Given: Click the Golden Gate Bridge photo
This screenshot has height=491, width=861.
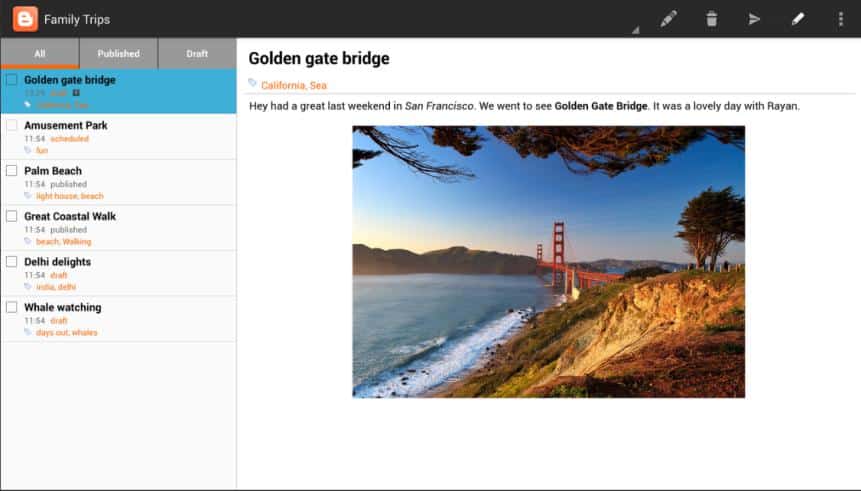Looking at the screenshot, I should tap(548, 261).
